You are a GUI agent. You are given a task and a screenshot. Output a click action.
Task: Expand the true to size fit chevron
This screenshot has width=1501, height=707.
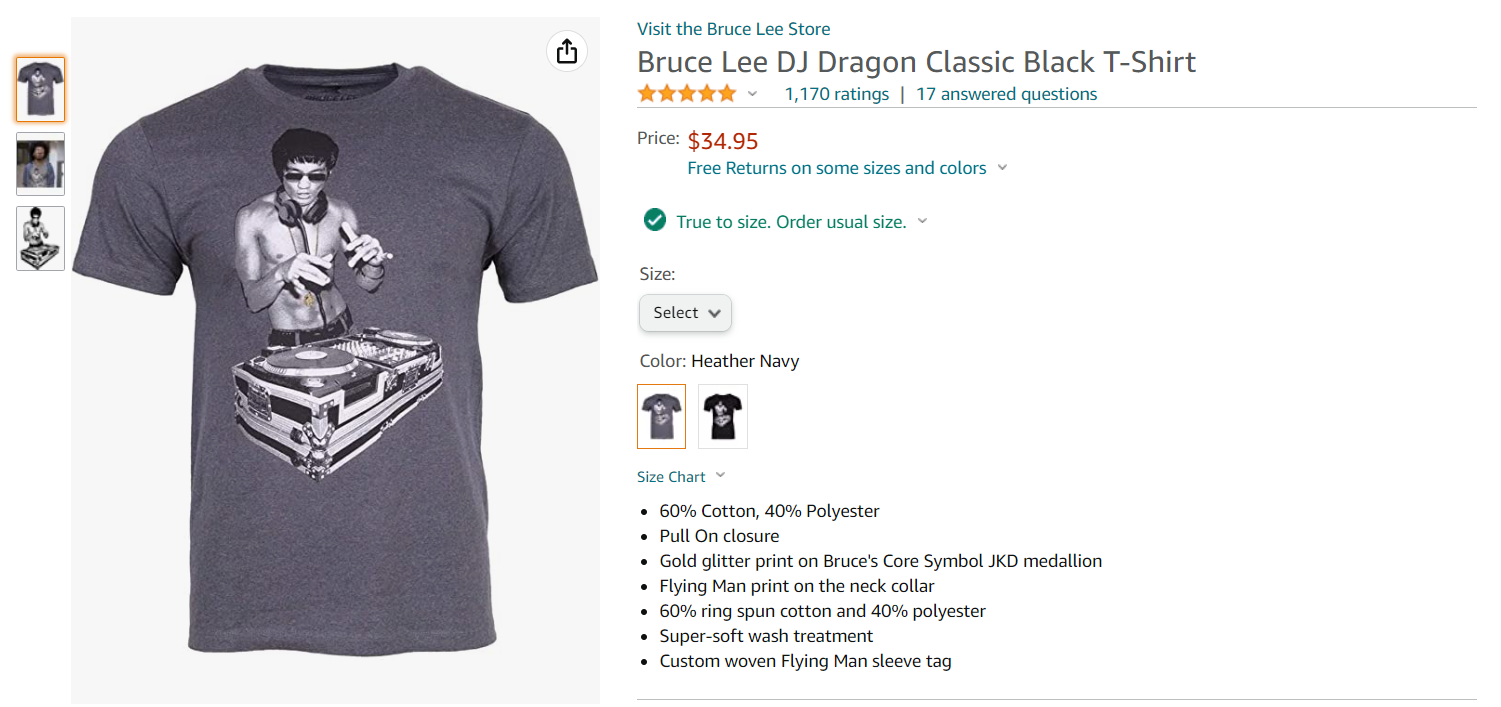(x=922, y=221)
